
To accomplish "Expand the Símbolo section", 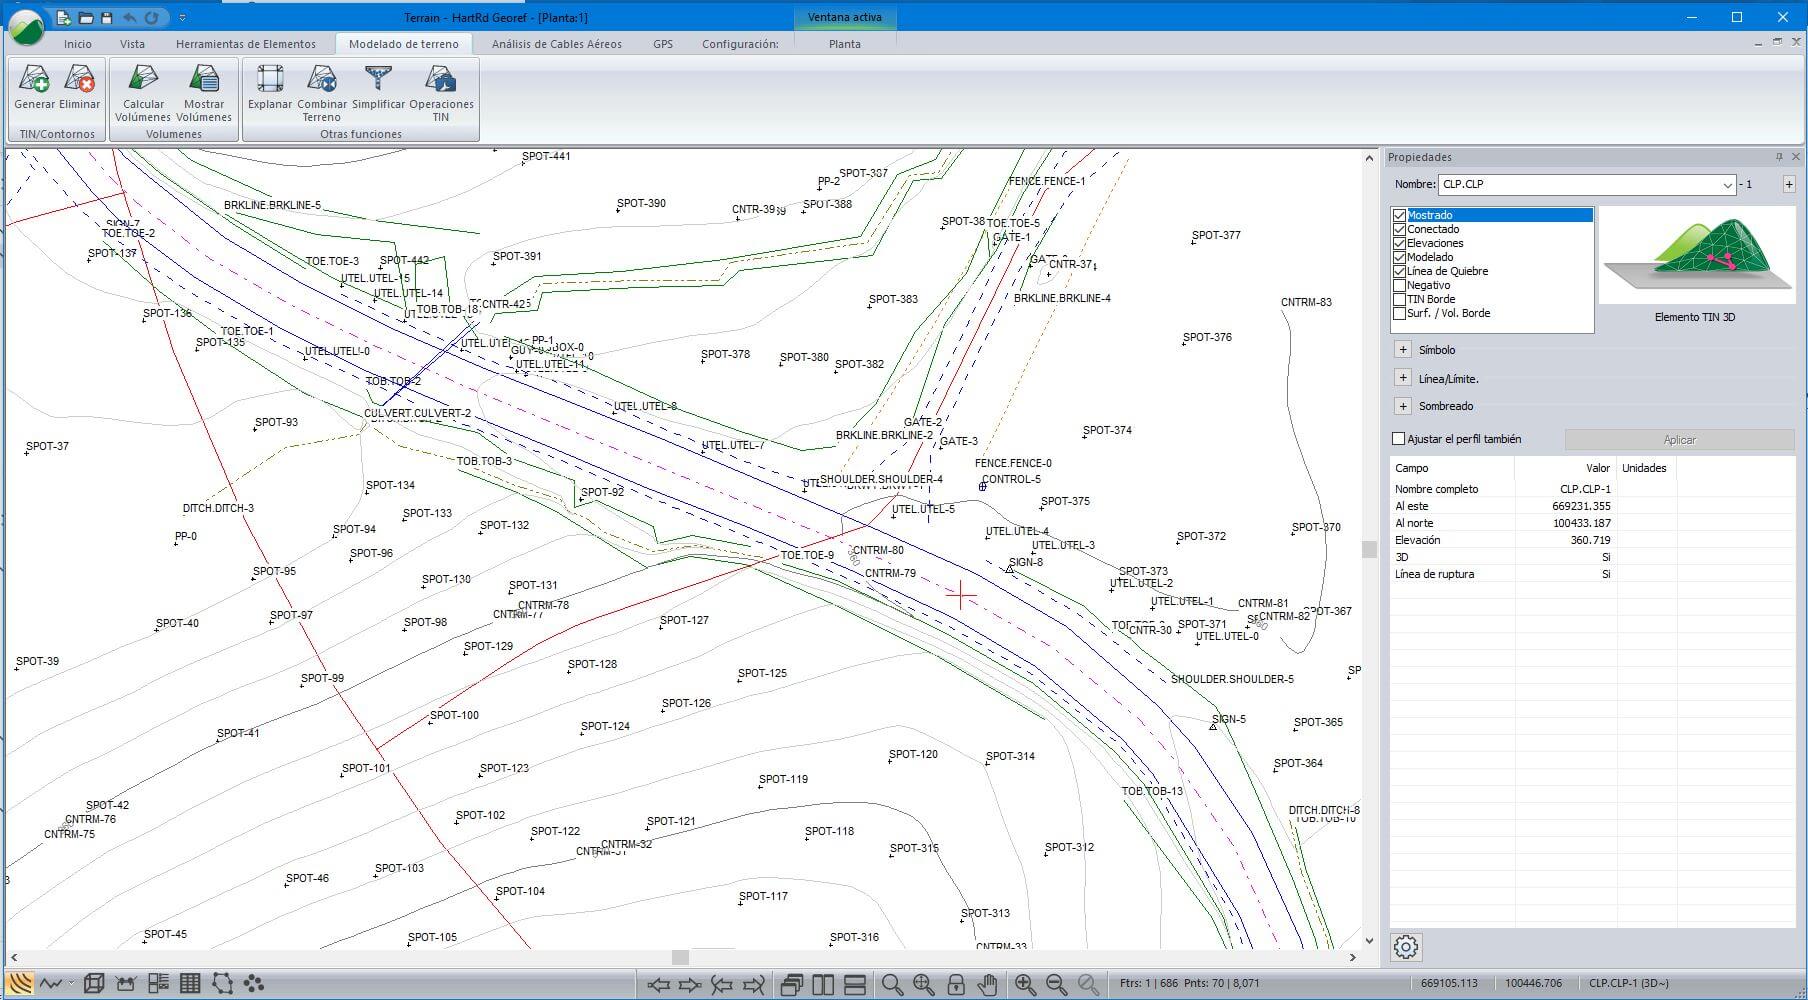I will [x=1403, y=350].
